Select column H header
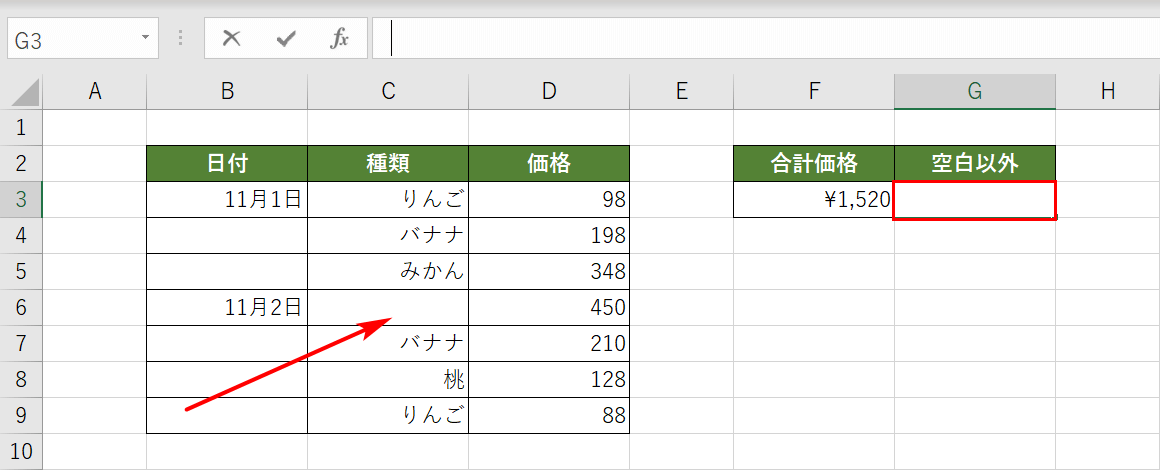 click(x=1107, y=92)
